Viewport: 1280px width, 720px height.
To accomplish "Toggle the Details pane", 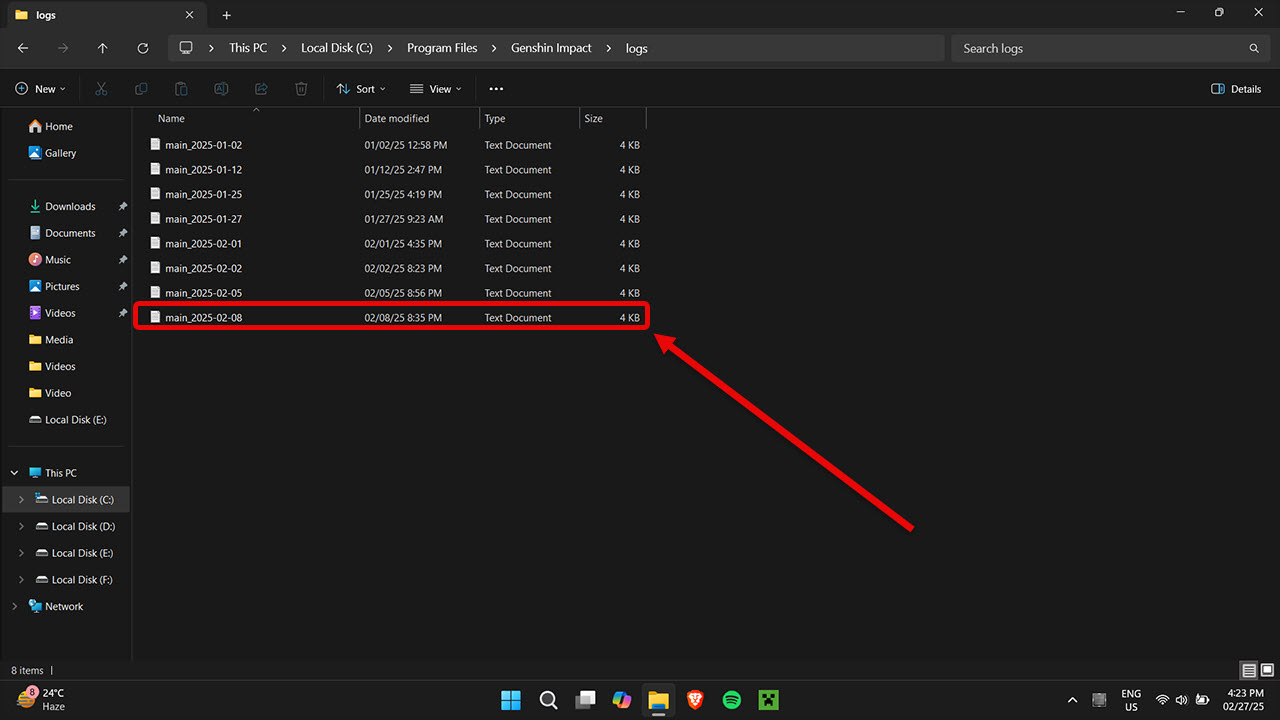I will click(x=1236, y=89).
